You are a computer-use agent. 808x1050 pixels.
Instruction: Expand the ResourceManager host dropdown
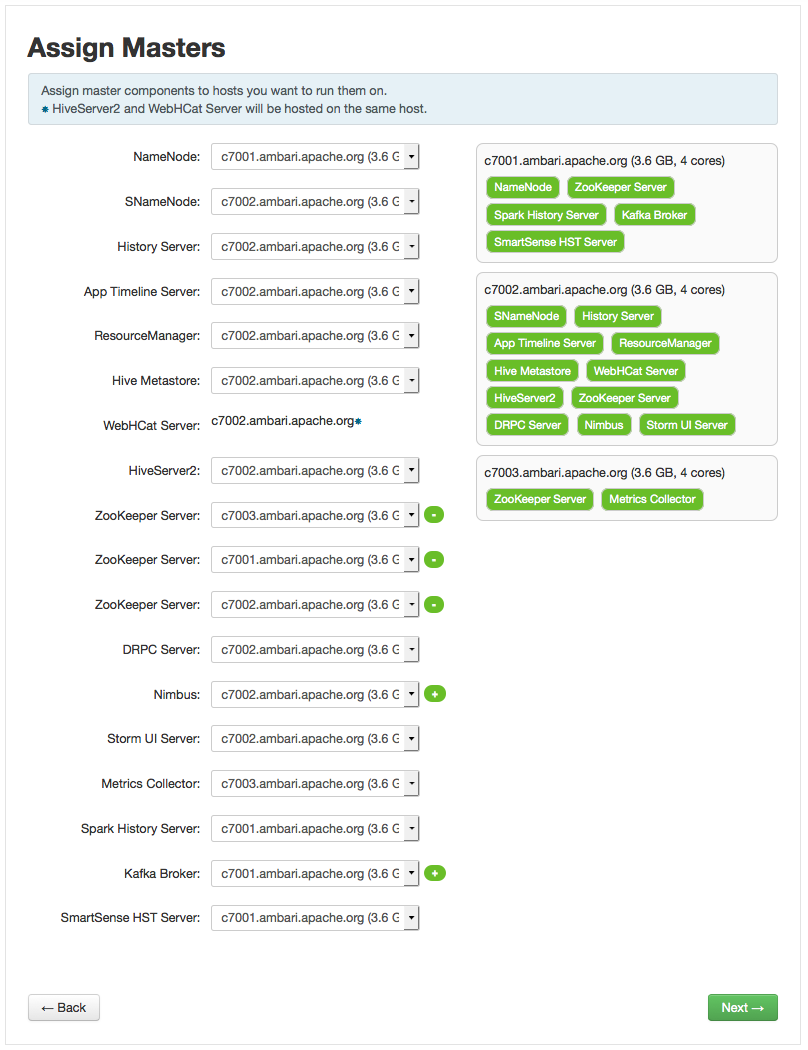click(315, 335)
